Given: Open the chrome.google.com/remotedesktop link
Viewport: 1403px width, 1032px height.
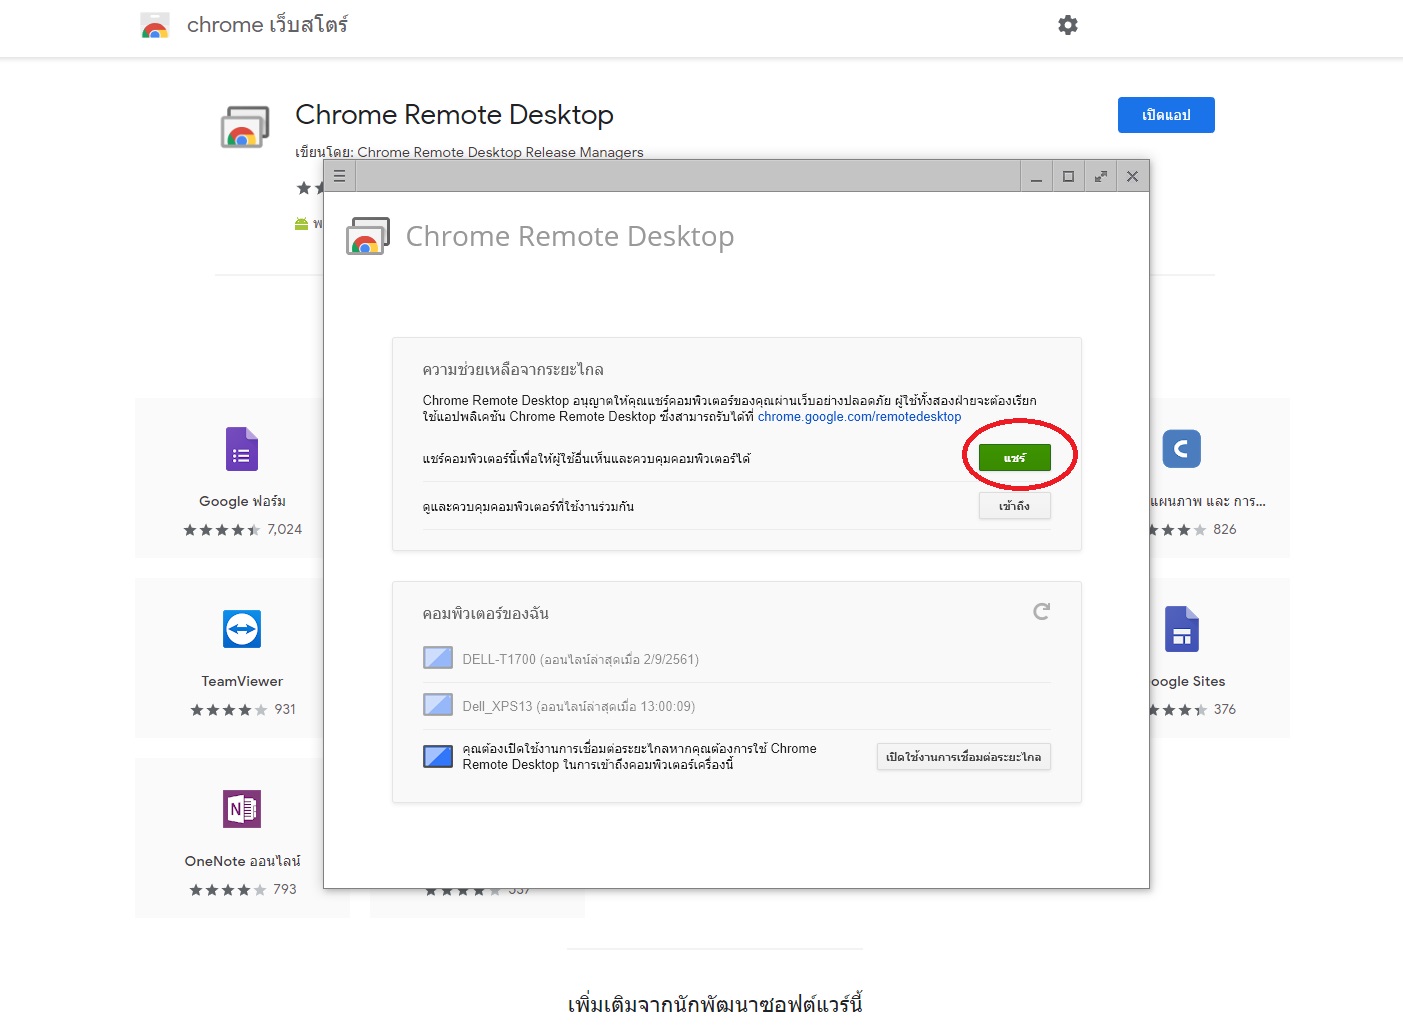Looking at the screenshot, I should [x=859, y=417].
